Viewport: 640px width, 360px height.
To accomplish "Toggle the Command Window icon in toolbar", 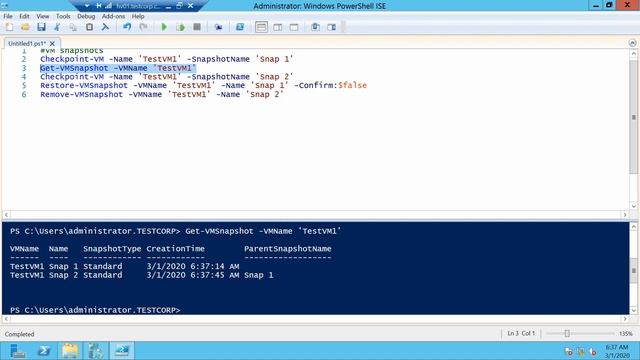I will click(315, 27).
